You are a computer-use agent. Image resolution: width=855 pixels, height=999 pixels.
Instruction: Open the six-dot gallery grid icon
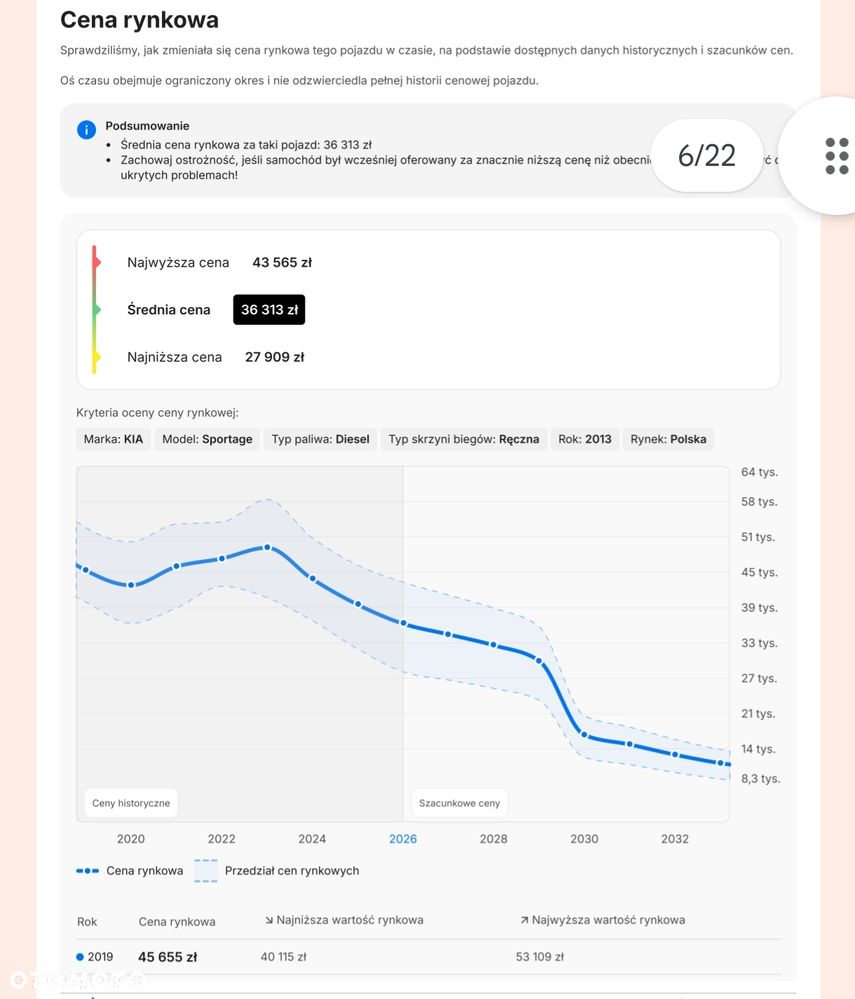[x=837, y=156]
